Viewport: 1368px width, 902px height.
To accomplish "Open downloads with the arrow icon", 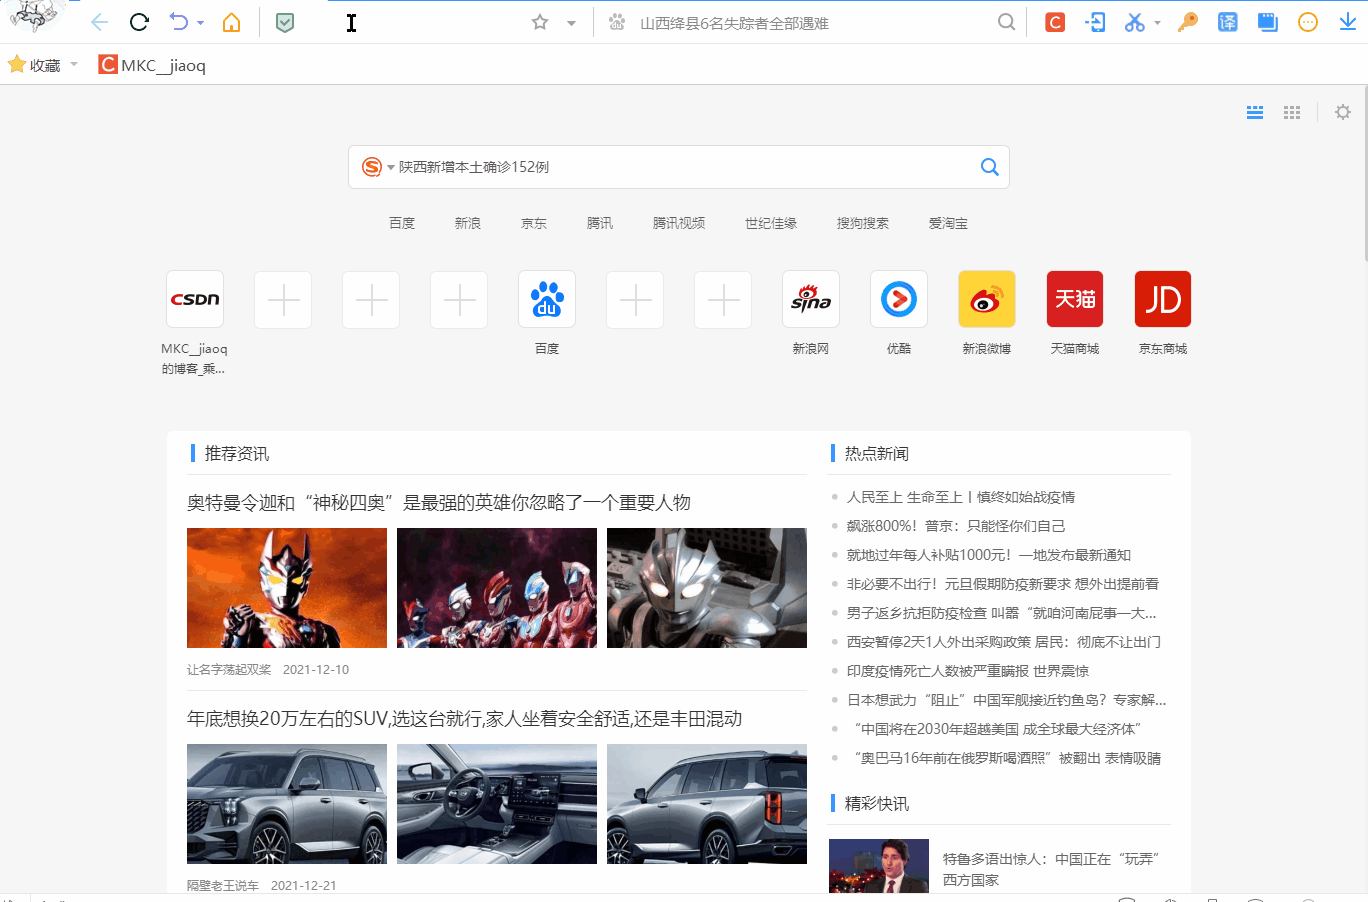I will 1348,22.
